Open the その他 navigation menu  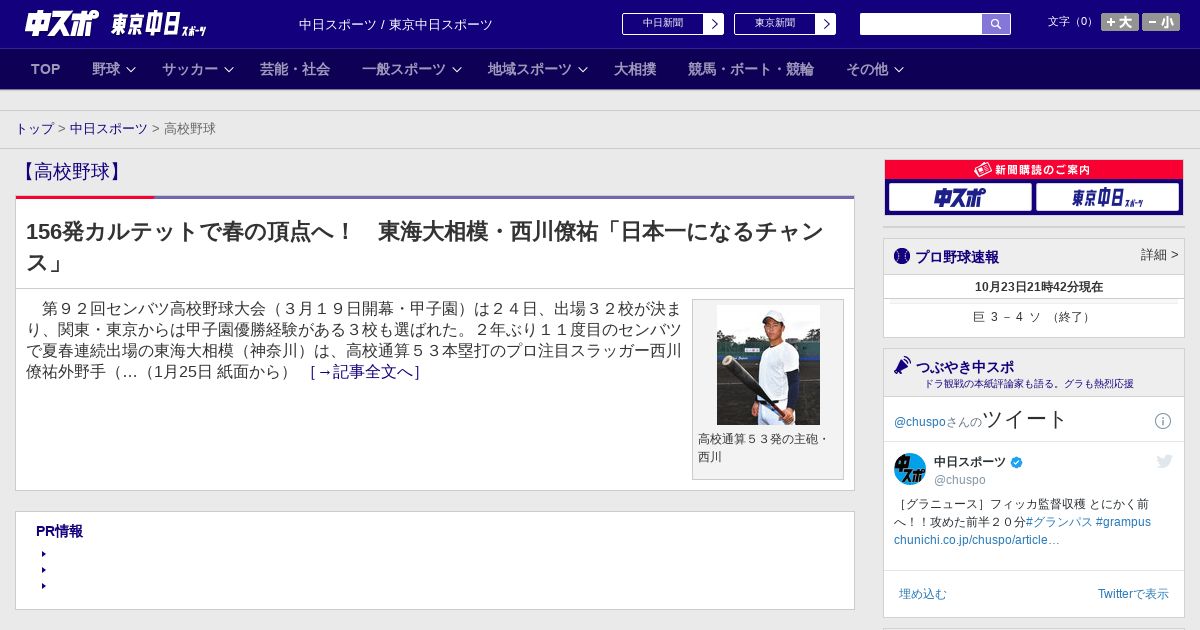[x=867, y=69]
